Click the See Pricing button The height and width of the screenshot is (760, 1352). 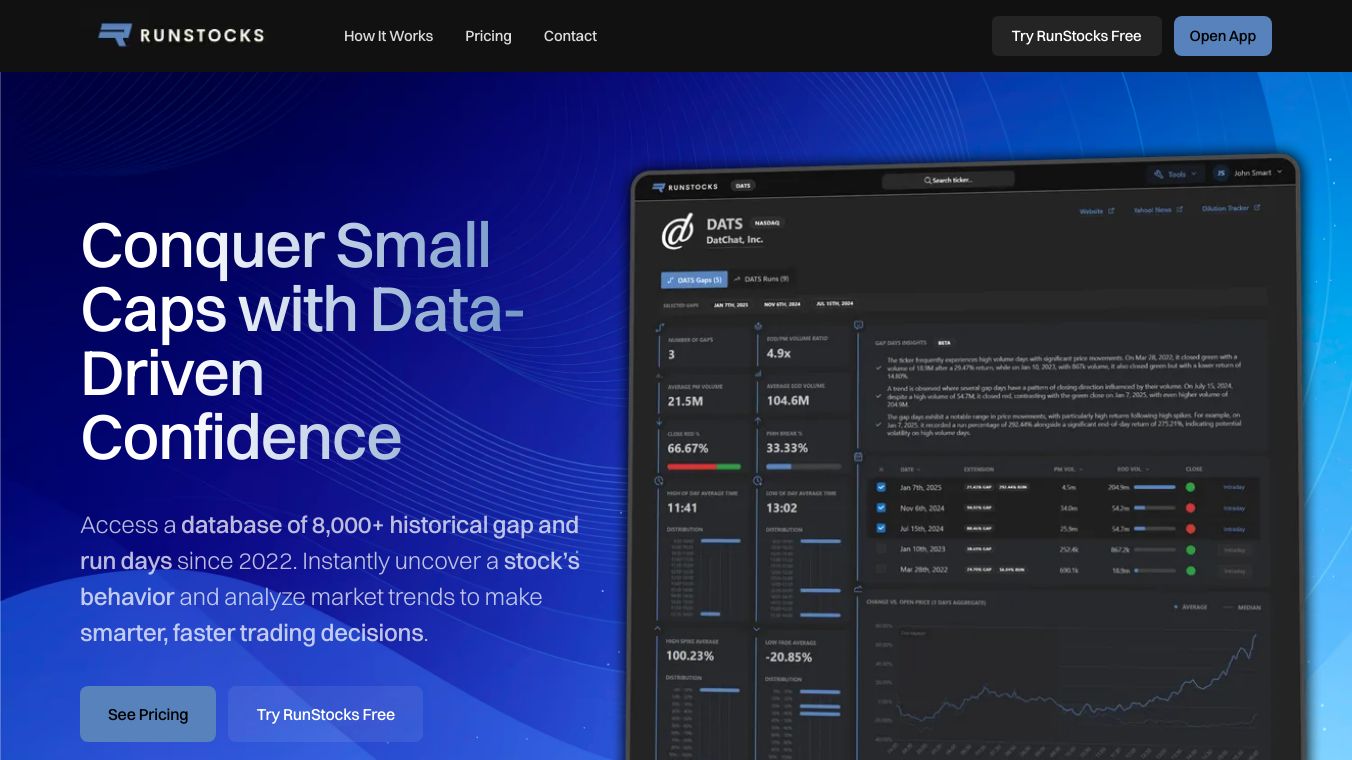click(148, 714)
